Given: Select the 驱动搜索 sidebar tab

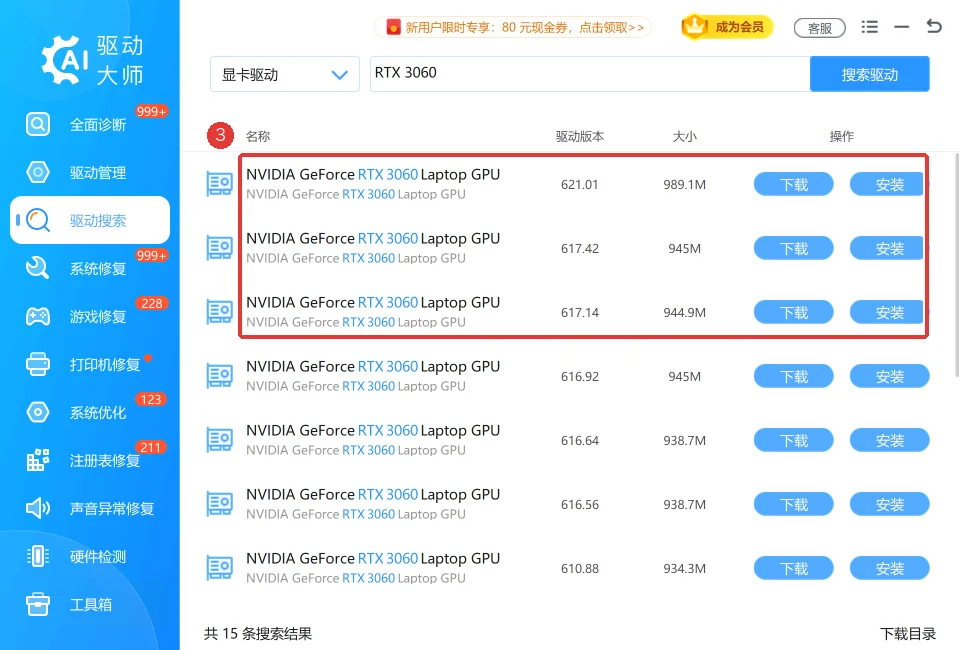Looking at the screenshot, I should tap(90, 220).
